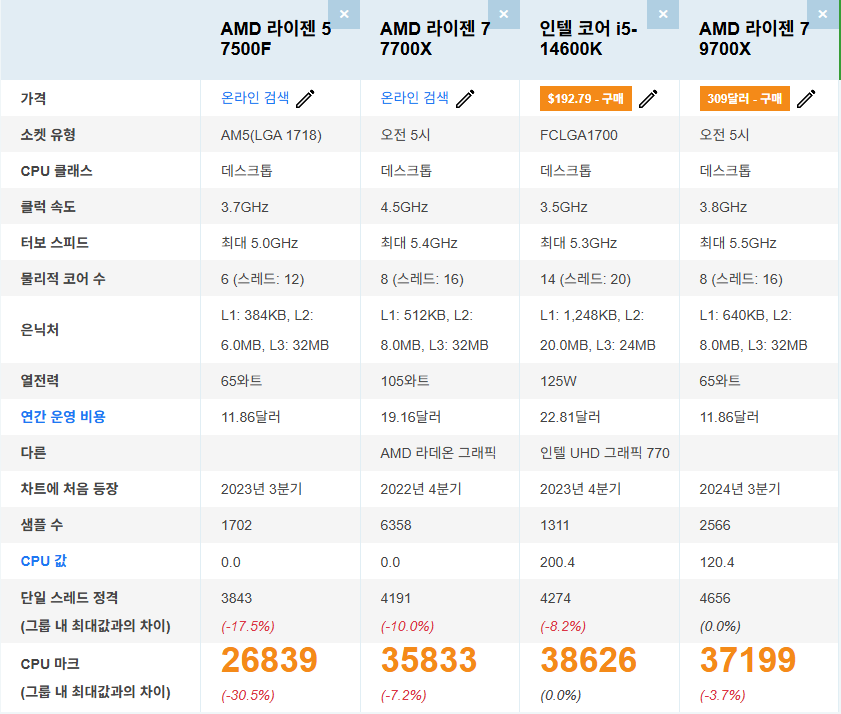Click first-seen date 2024년 3분기
Screen dimensions: 841x714
point(740,489)
